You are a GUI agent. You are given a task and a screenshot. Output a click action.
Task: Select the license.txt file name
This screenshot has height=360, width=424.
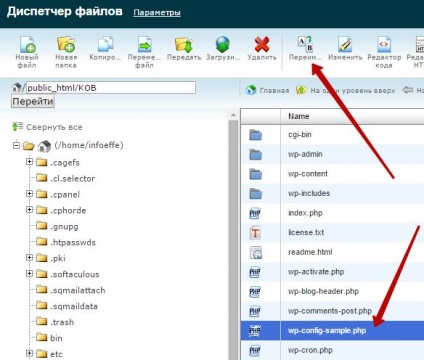pyautogui.click(x=306, y=233)
